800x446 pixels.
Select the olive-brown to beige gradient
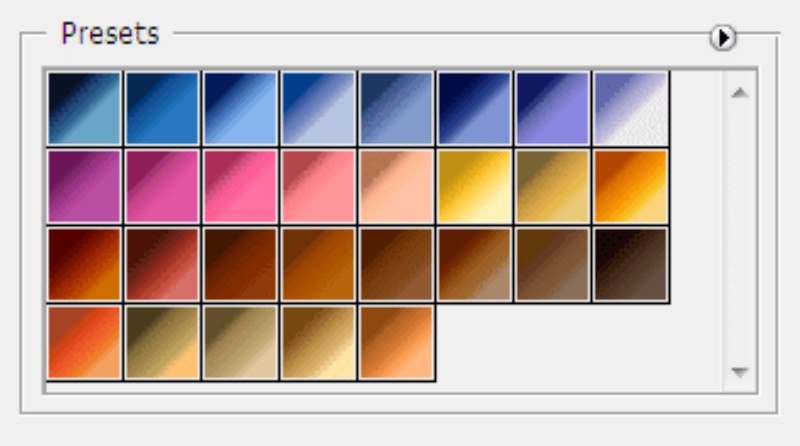[240, 342]
